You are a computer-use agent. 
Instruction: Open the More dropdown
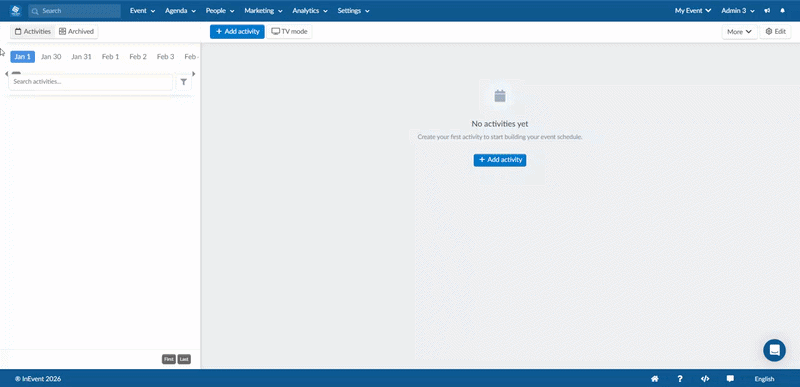click(x=740, y=32)
